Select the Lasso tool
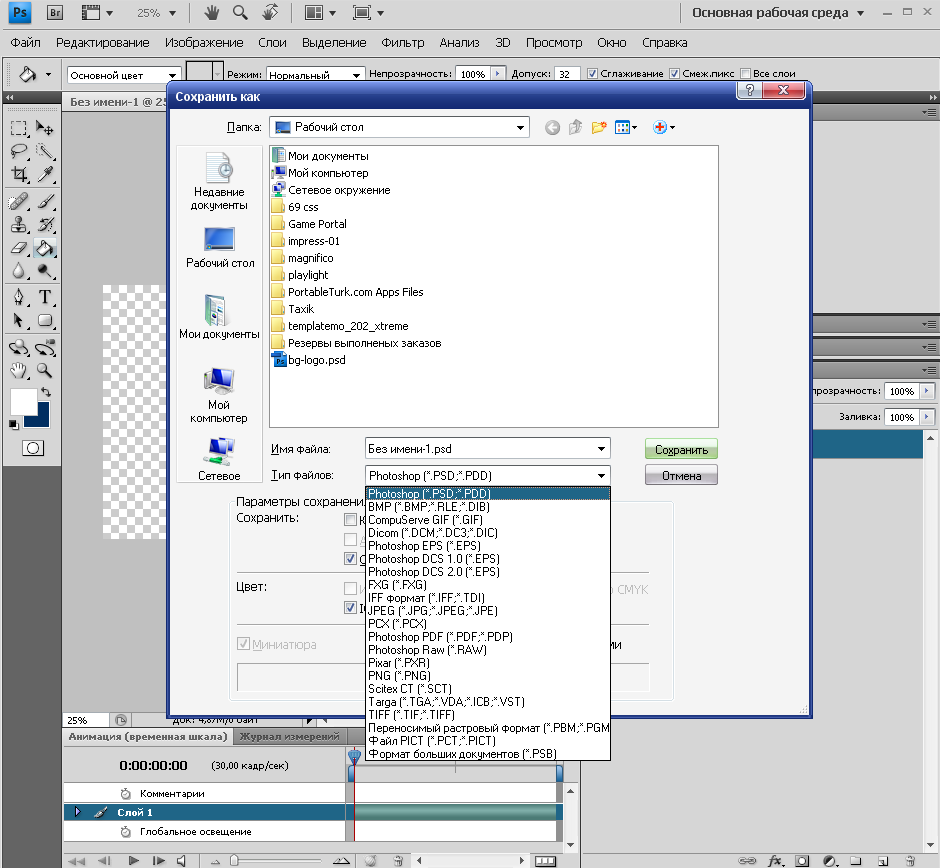Viewport: 940px width, 868px height. click(19, 151)
